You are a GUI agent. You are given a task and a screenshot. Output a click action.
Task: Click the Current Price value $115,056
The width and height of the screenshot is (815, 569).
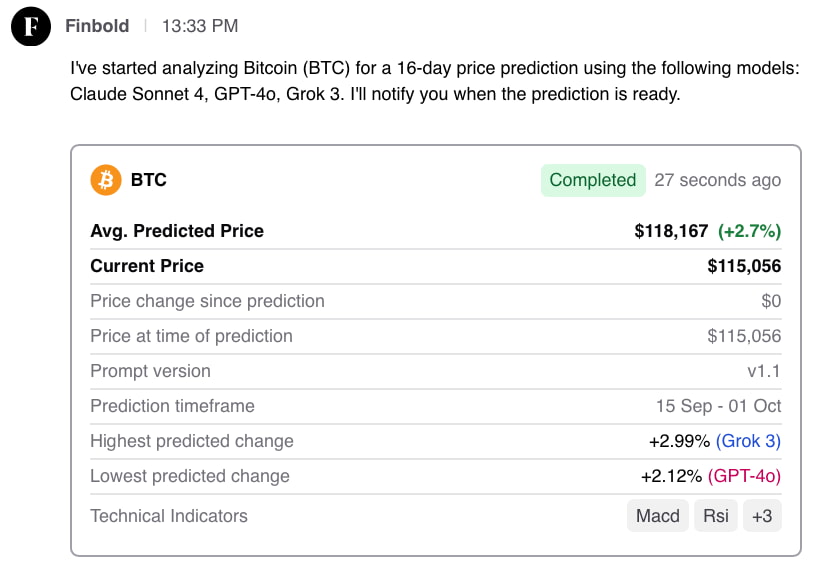tap(744, 266)
